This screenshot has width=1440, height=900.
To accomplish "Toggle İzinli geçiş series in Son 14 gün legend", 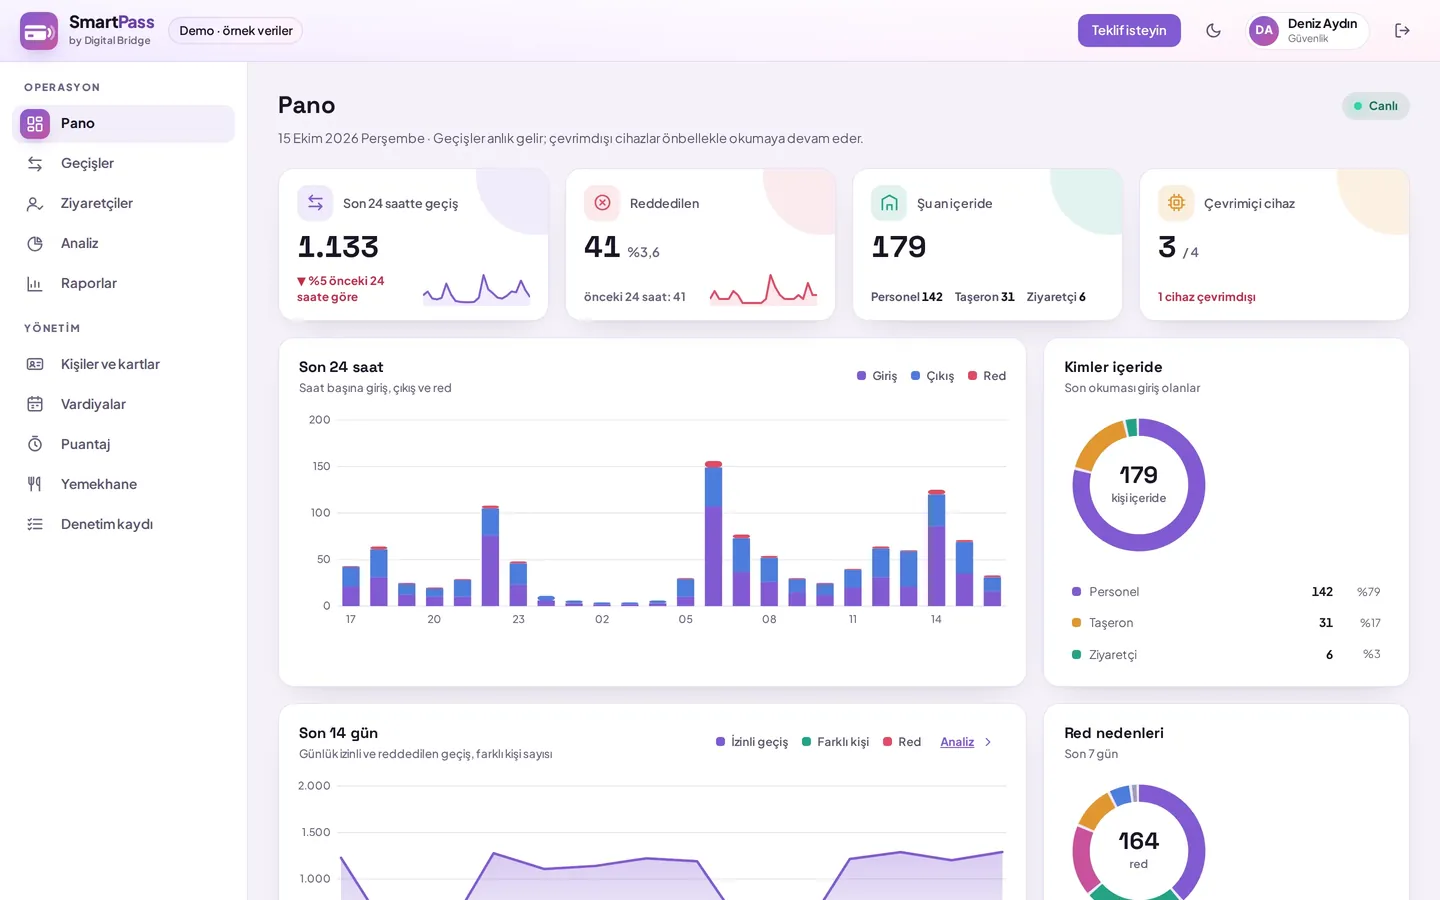I will click(752, 742).
